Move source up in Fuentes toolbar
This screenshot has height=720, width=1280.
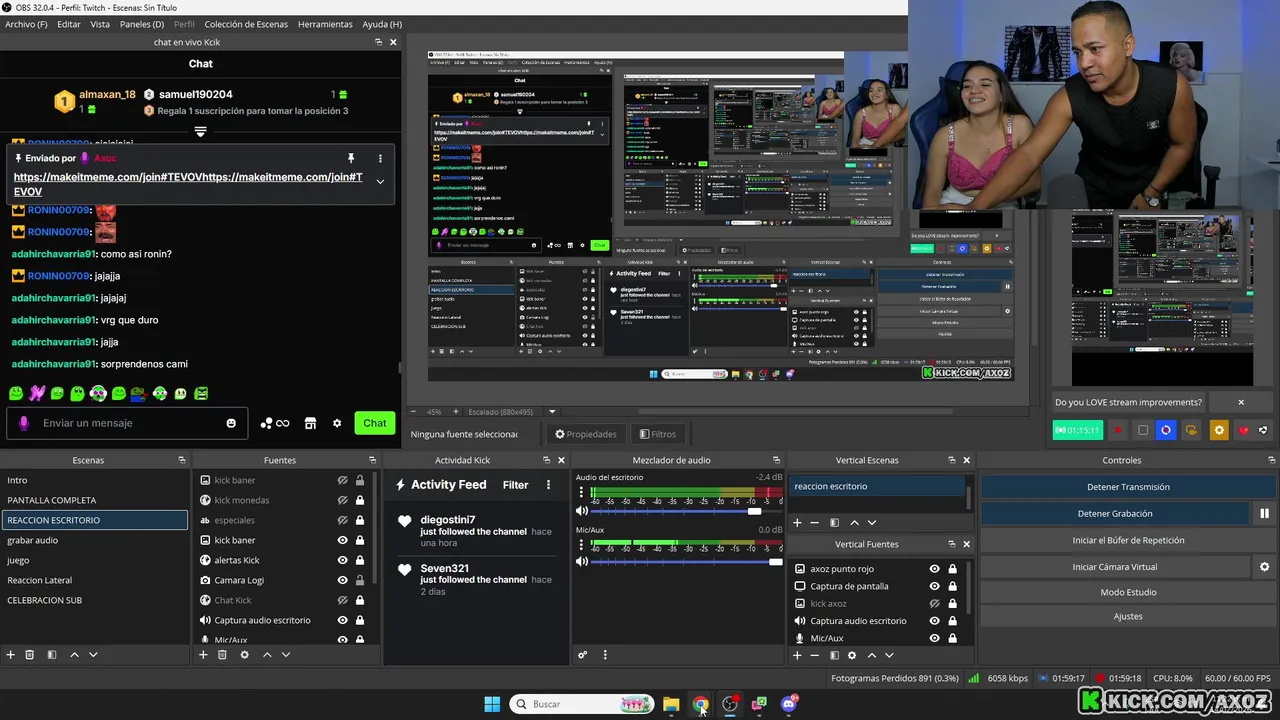[x=267, y=655]
